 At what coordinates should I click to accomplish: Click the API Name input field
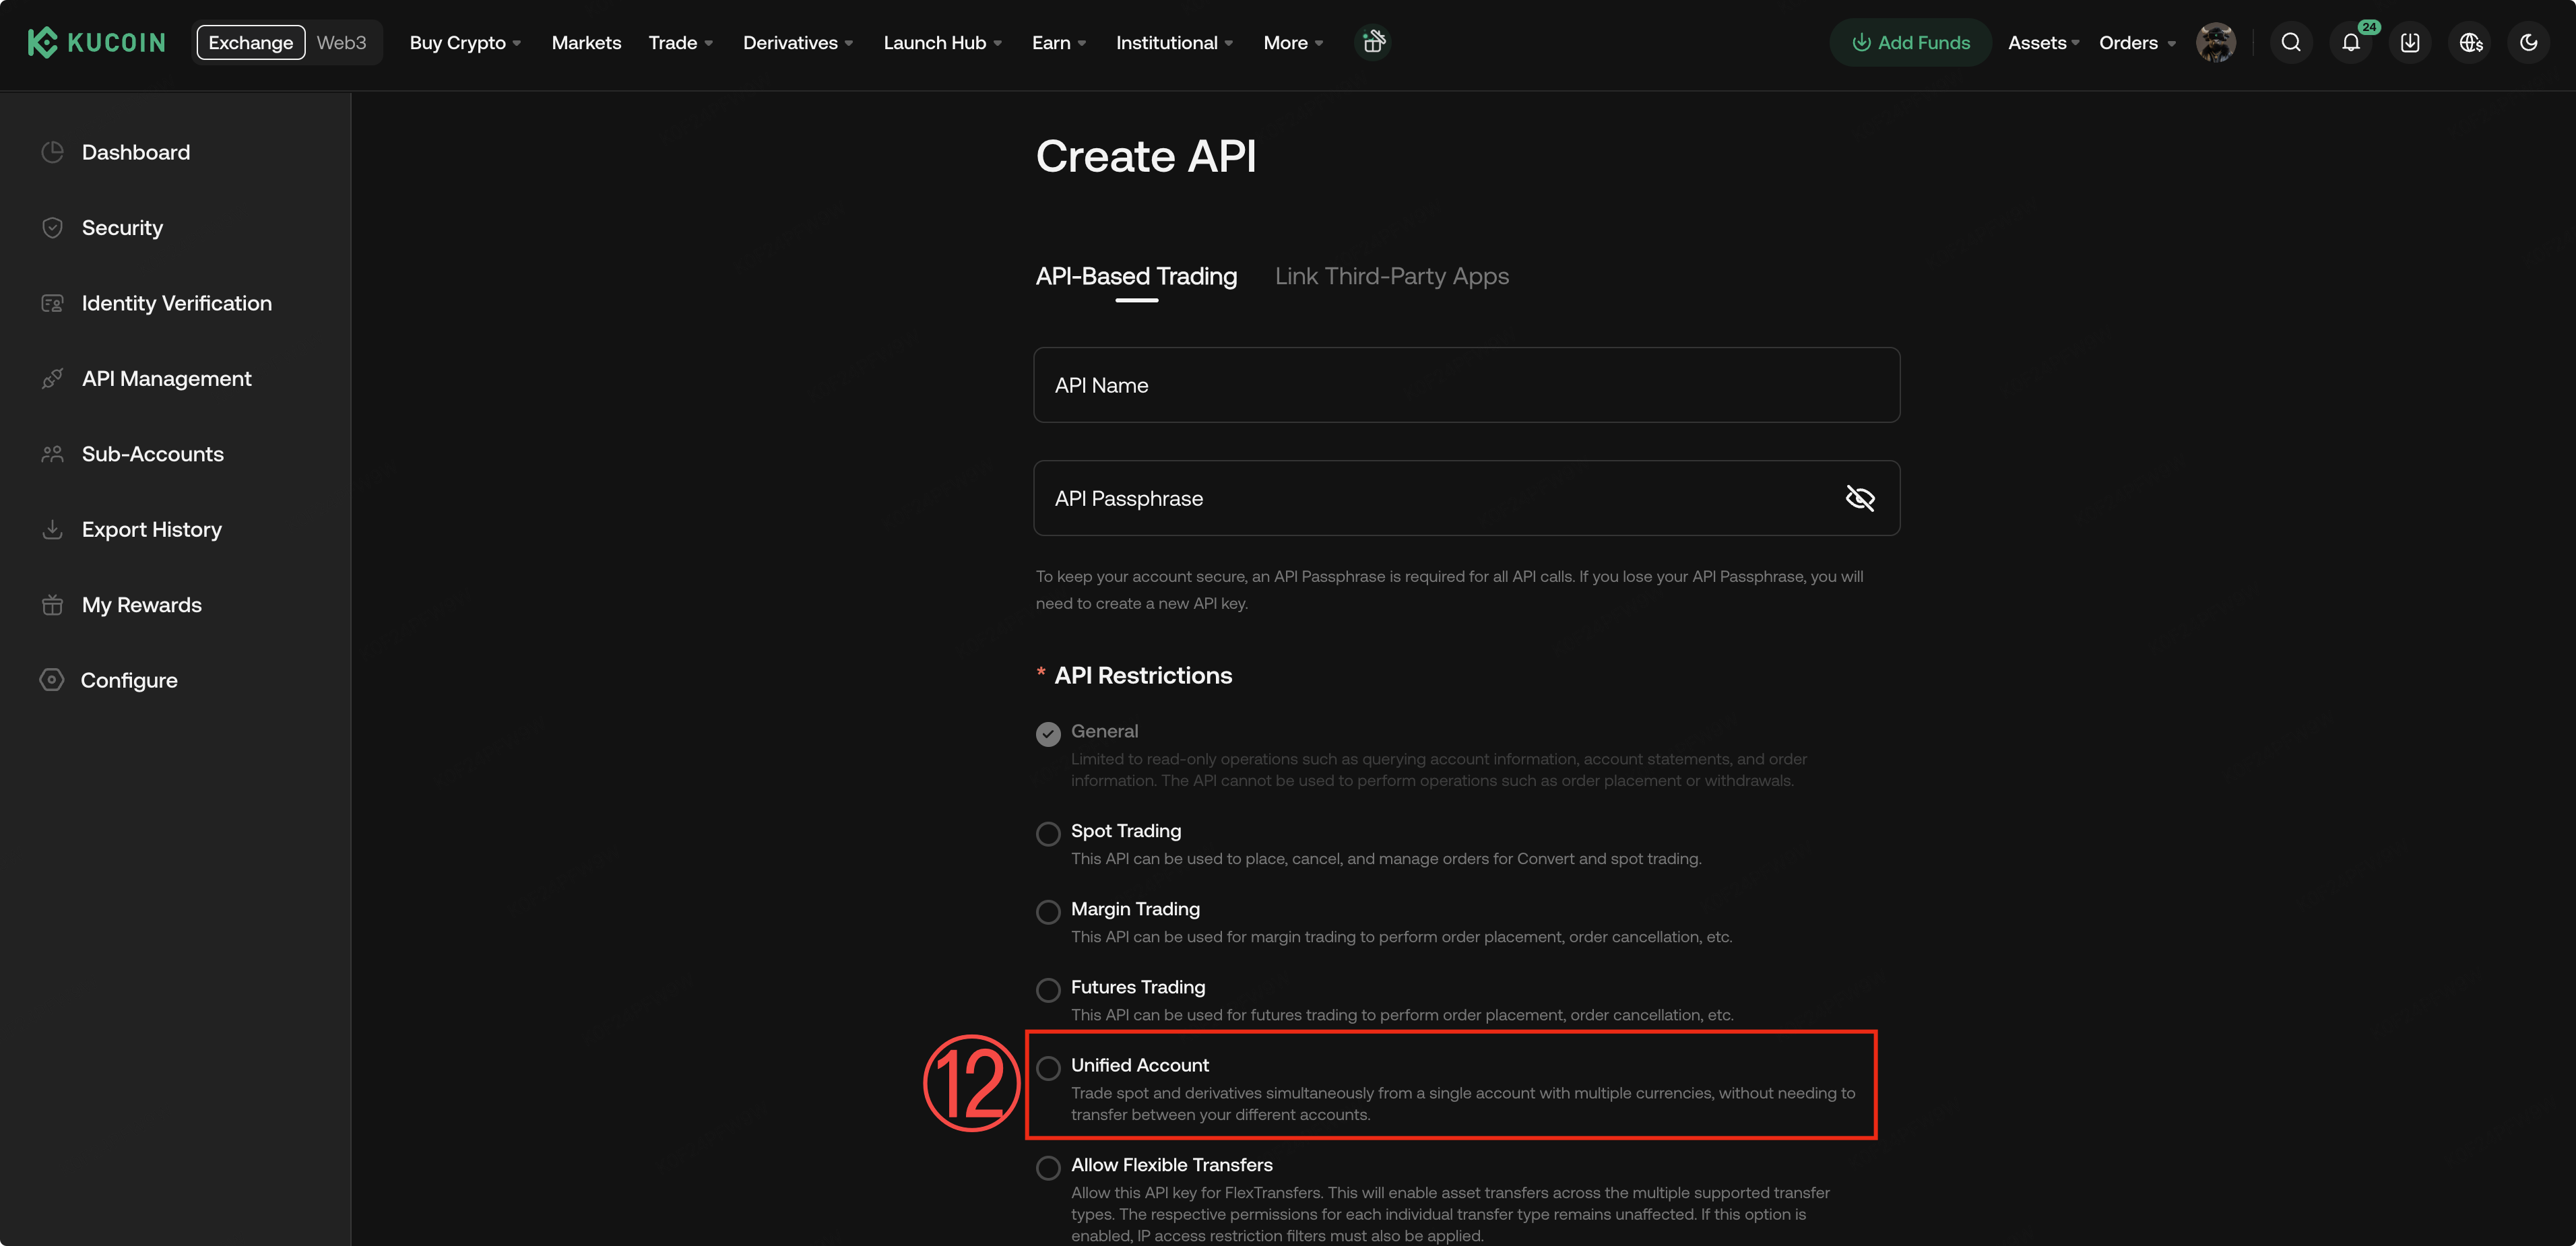pos(1466,385)
